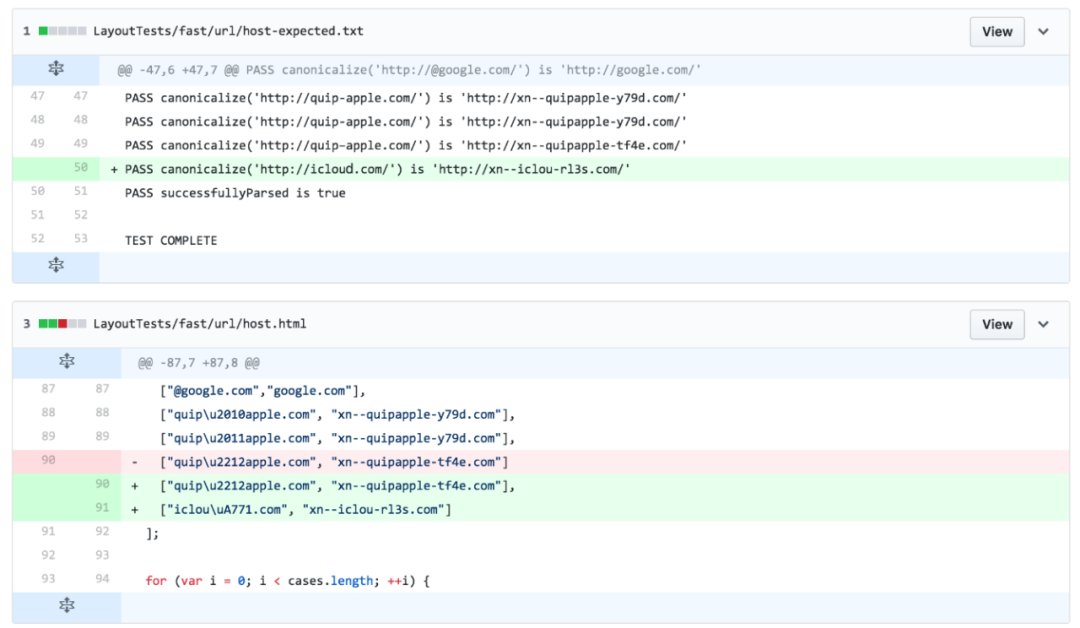Collapse the host.html file diff
1080x628 pixels.
1043,324
